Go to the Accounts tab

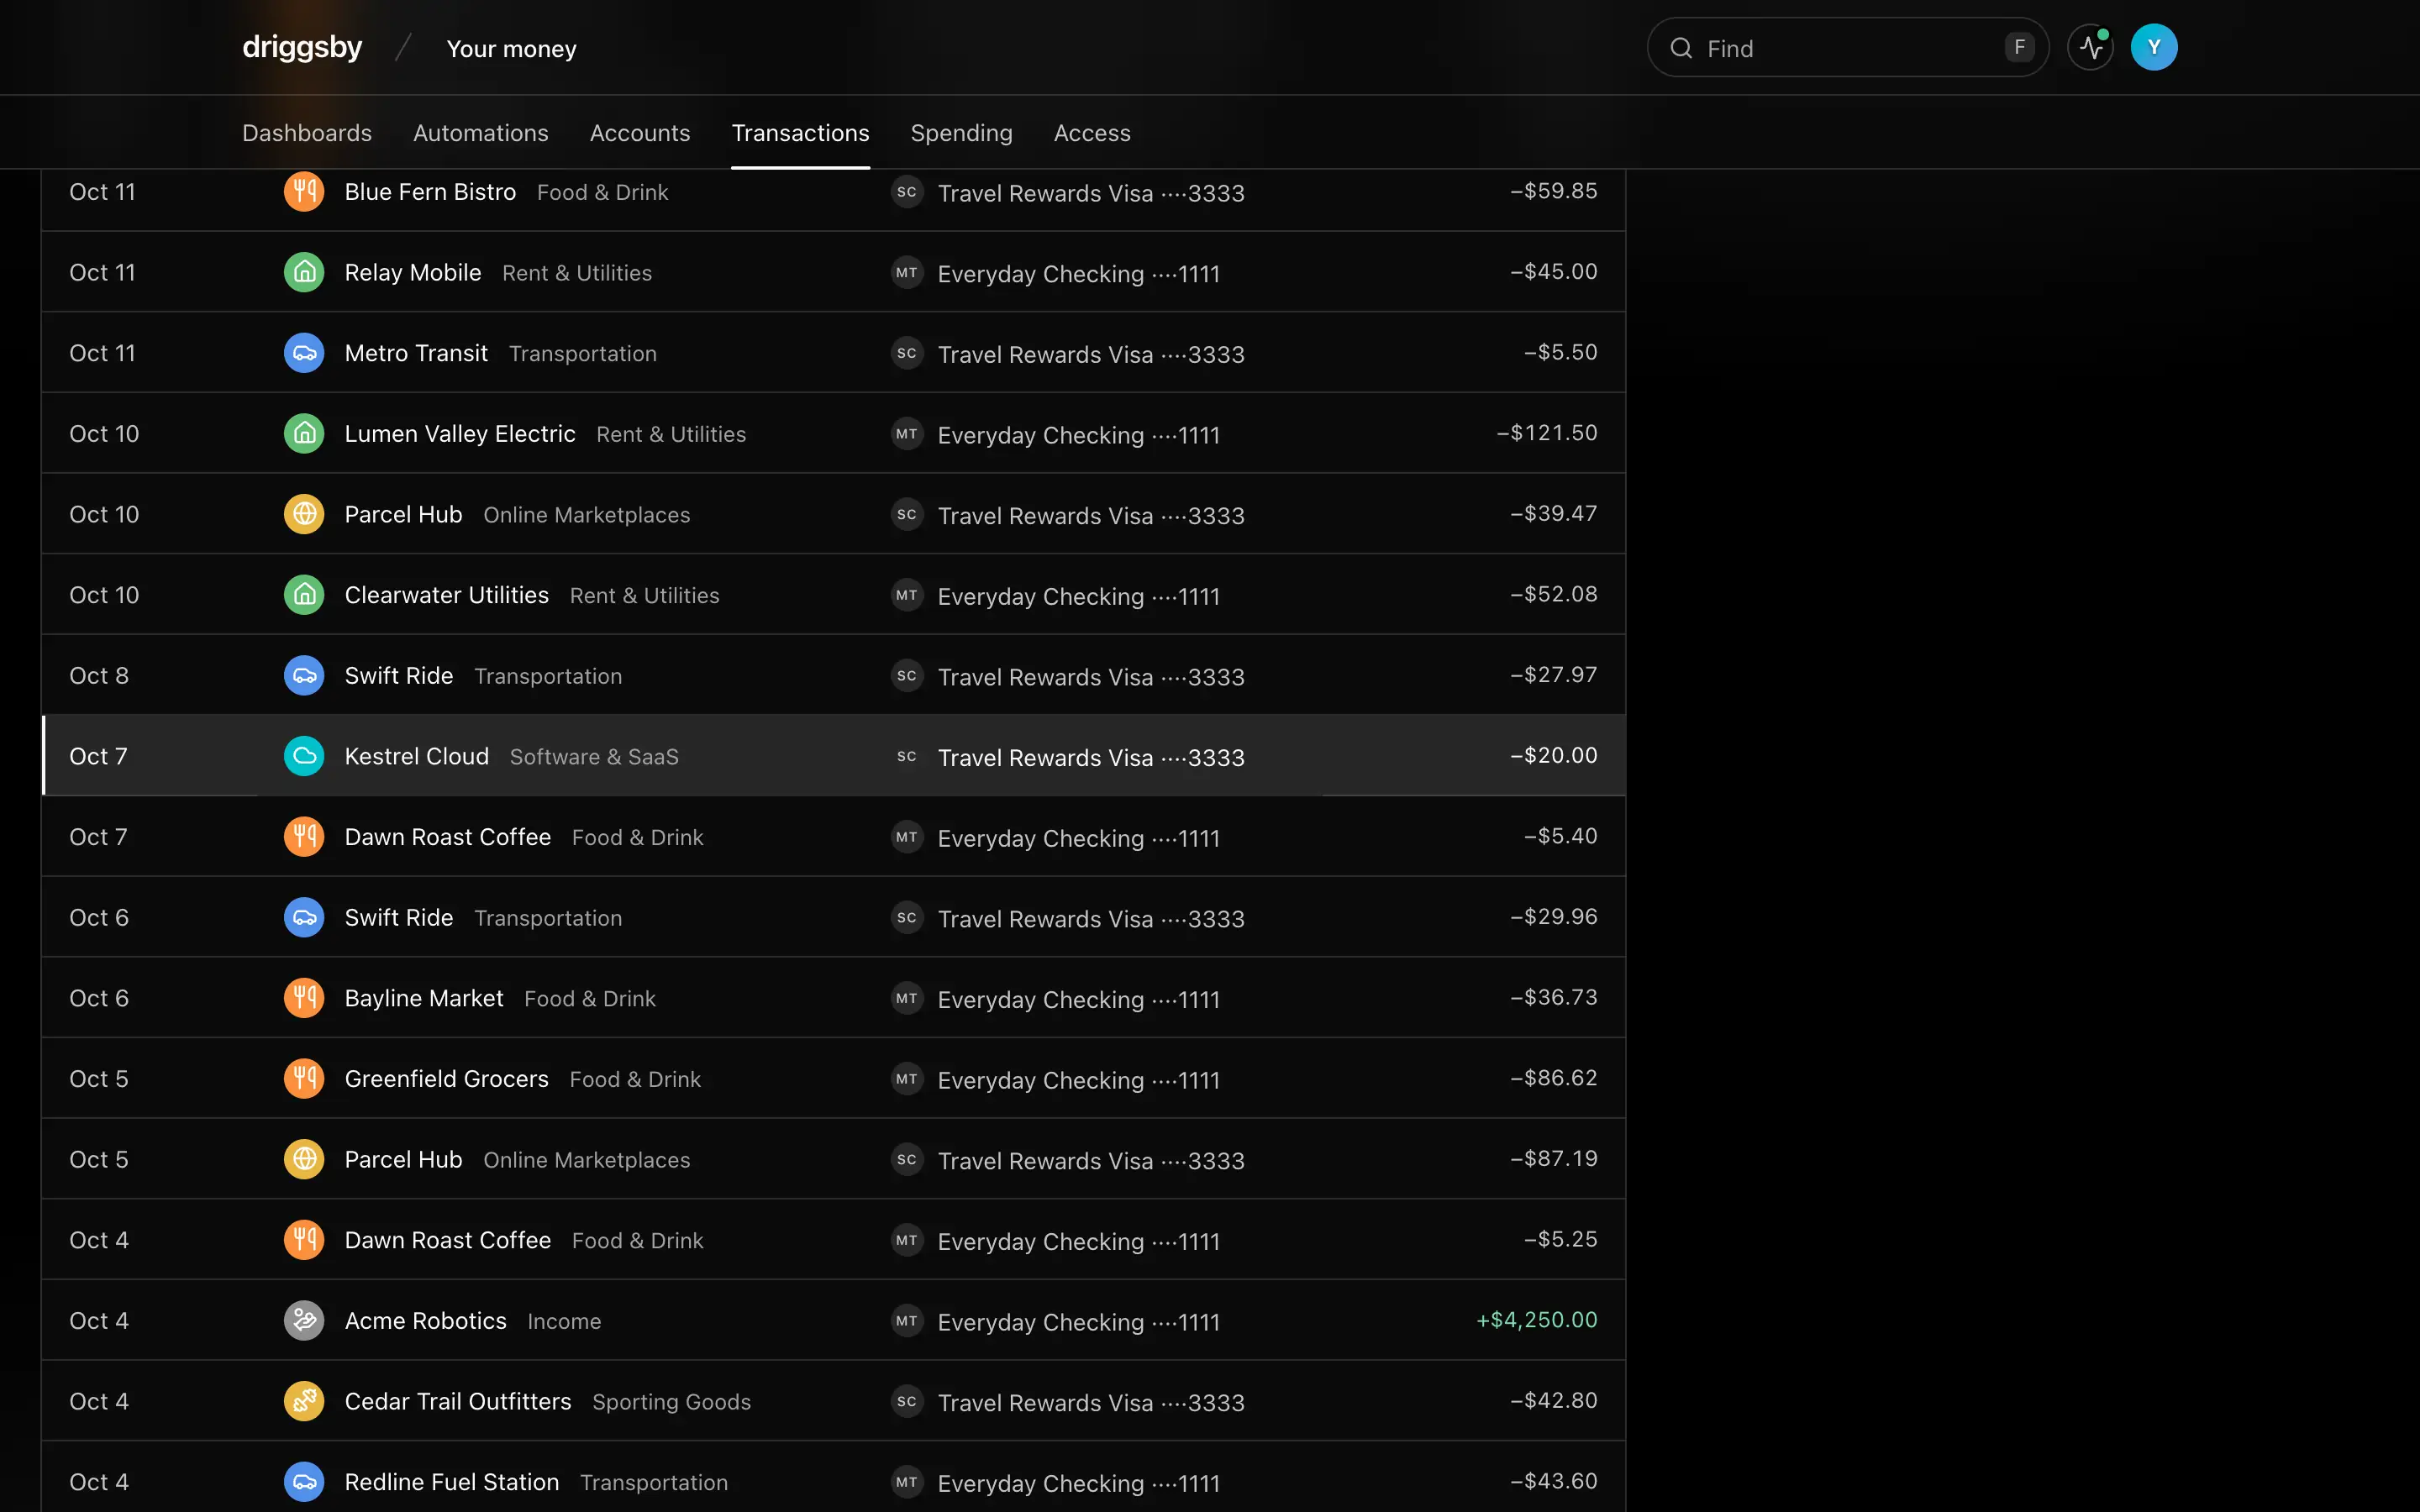click(x=640, y=133)
